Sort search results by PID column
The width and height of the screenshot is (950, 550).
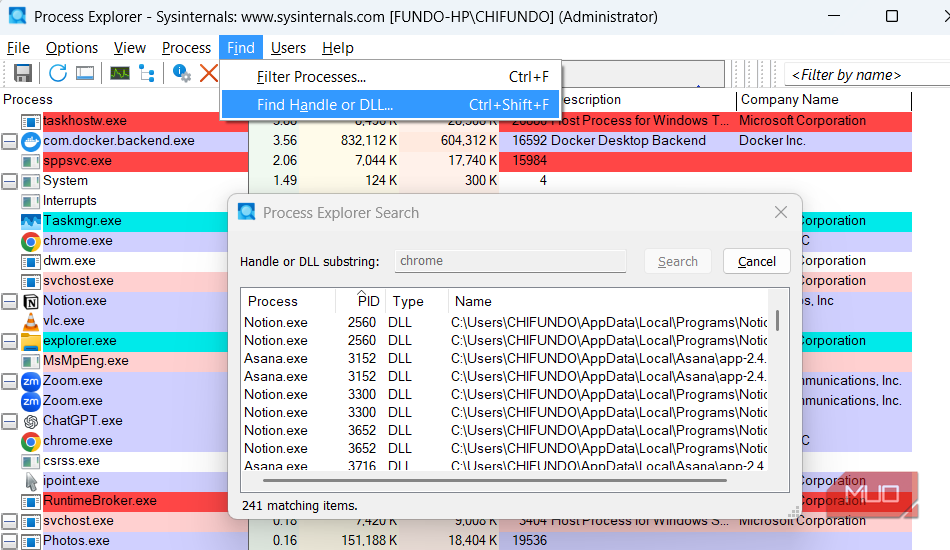[x=362, y=301]
